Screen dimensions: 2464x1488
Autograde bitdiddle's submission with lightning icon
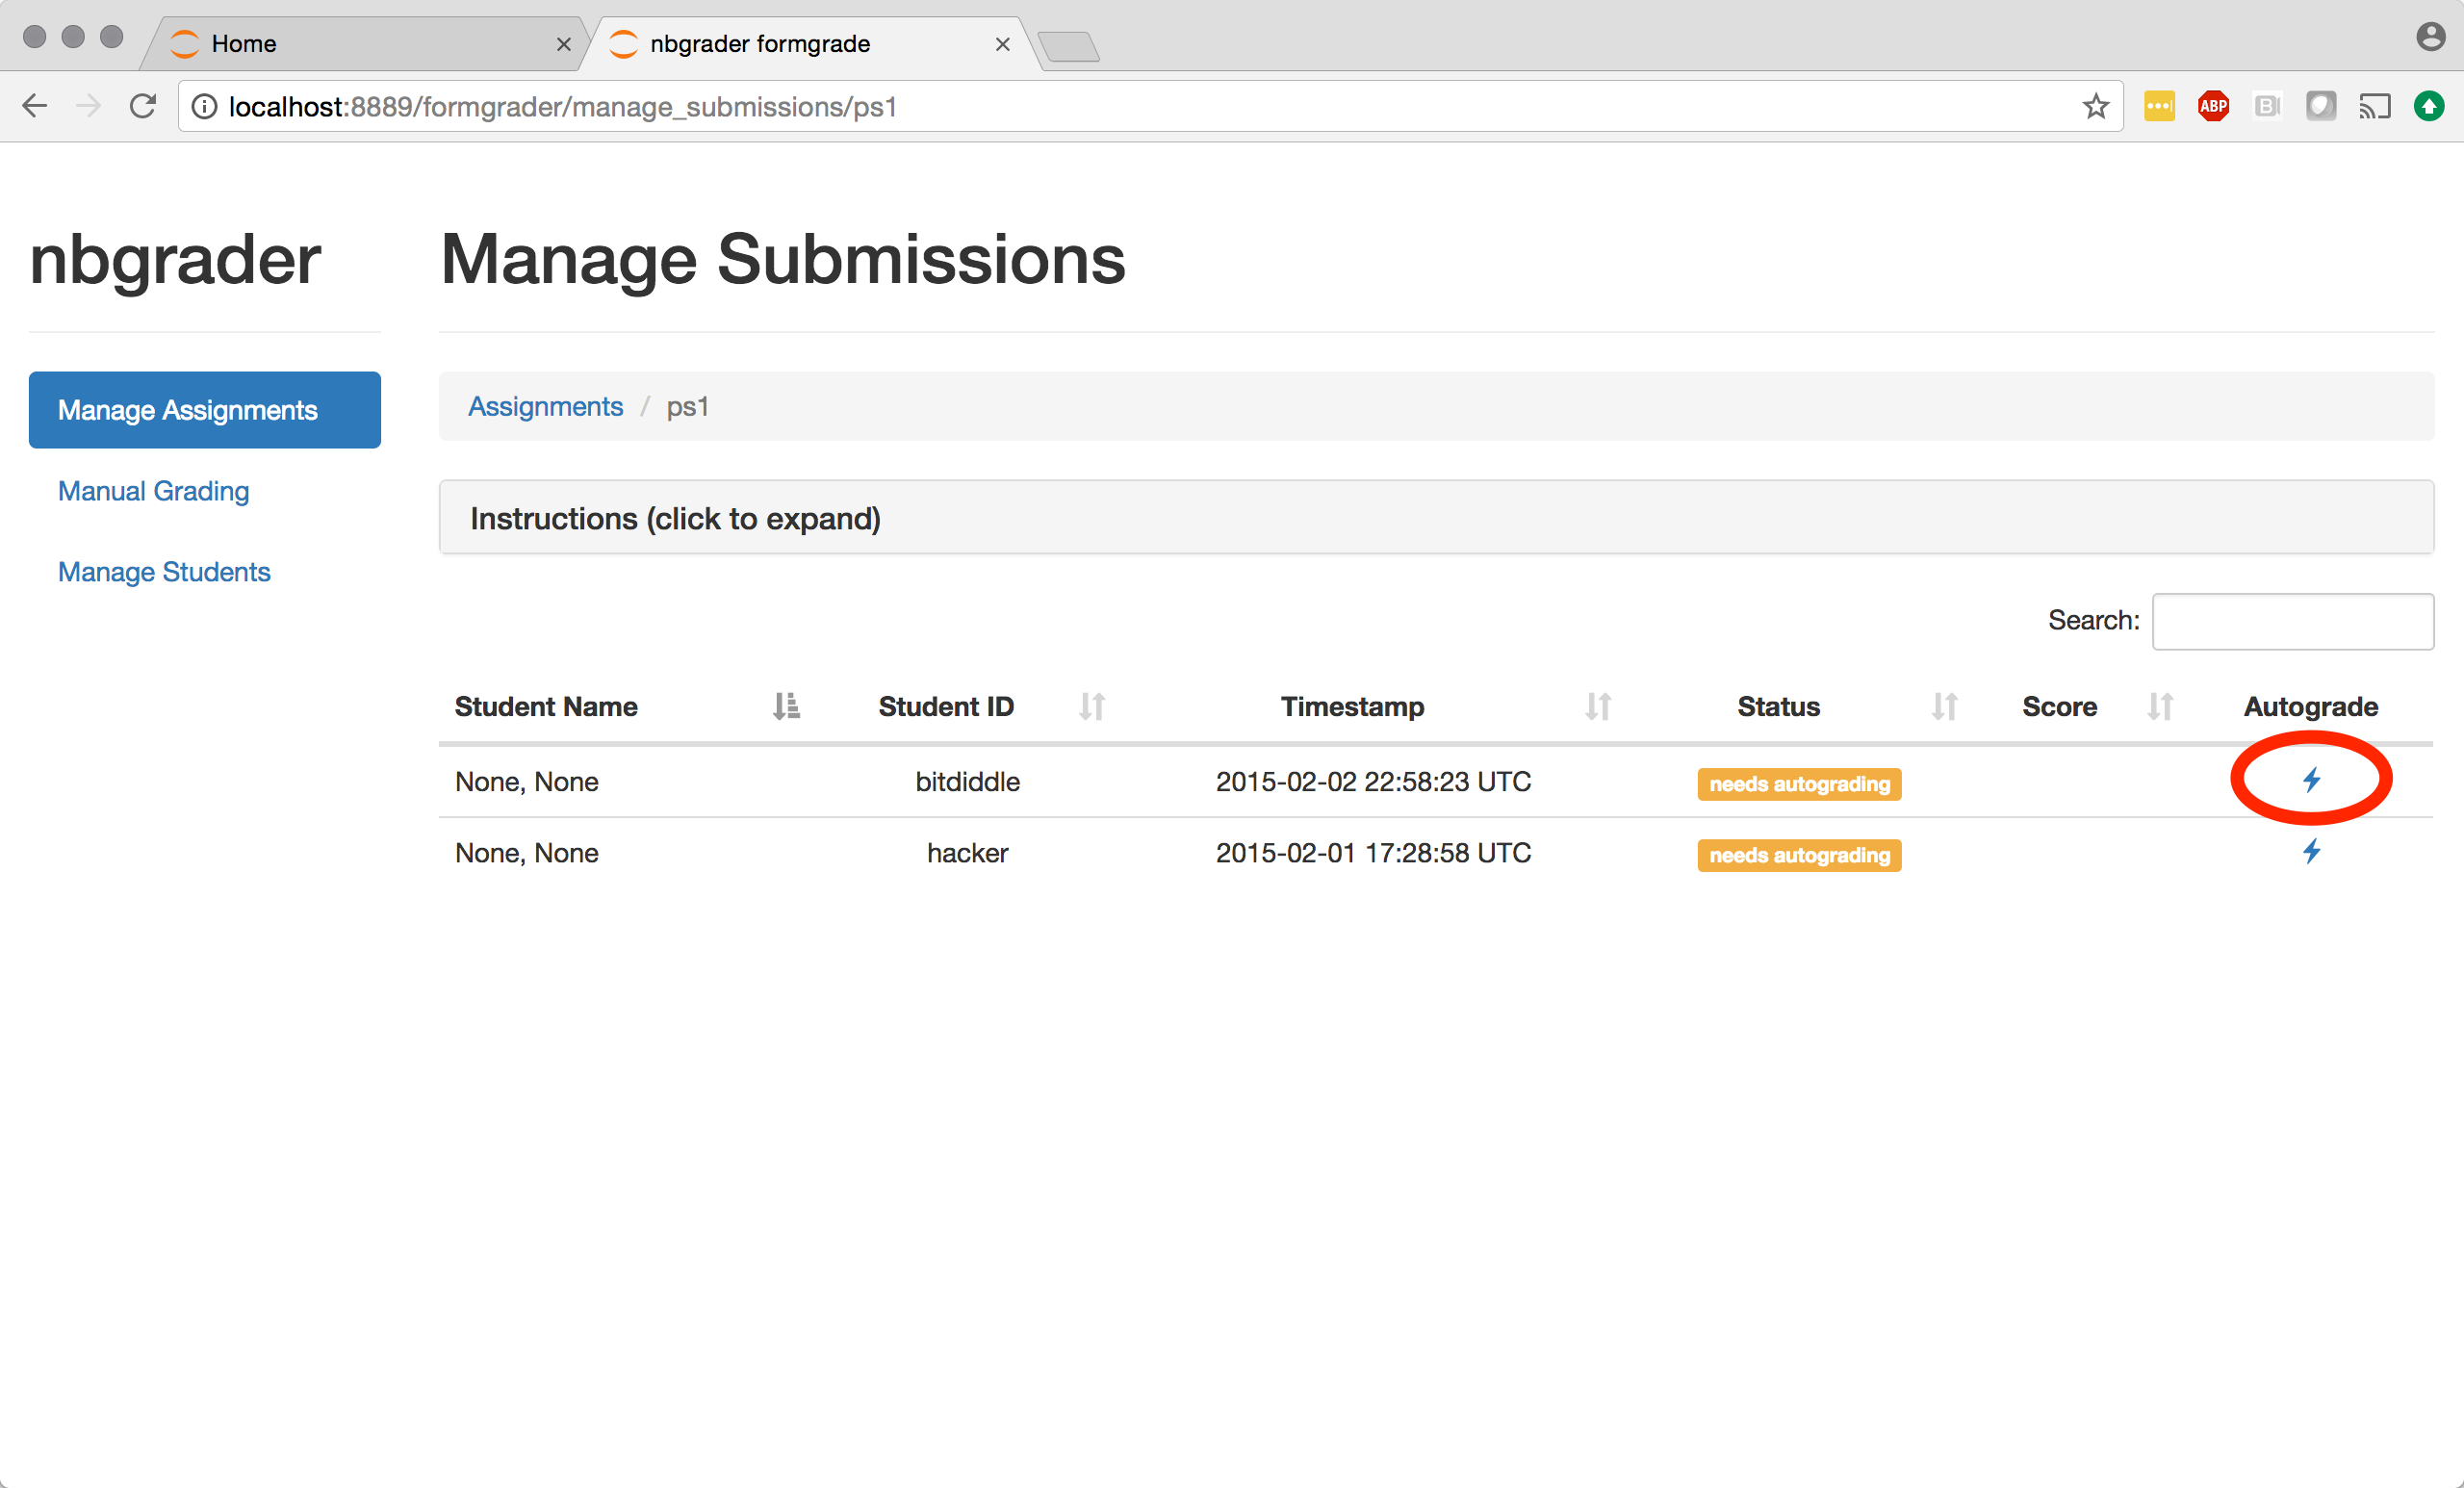coord(2311,779)
